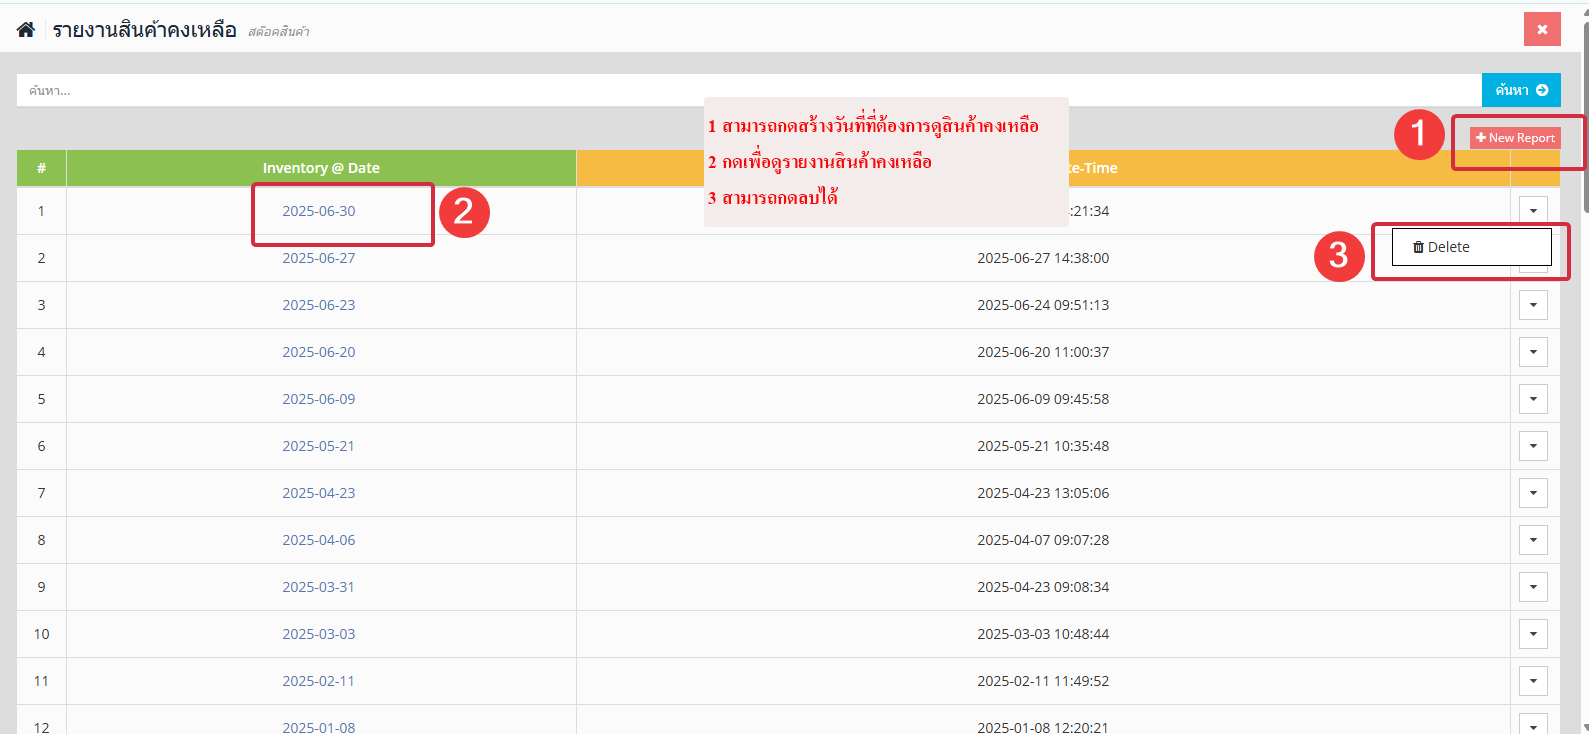Open row 6 action dropdown arrow
Screen dimensions: 1589x734
click(1533, 446)
